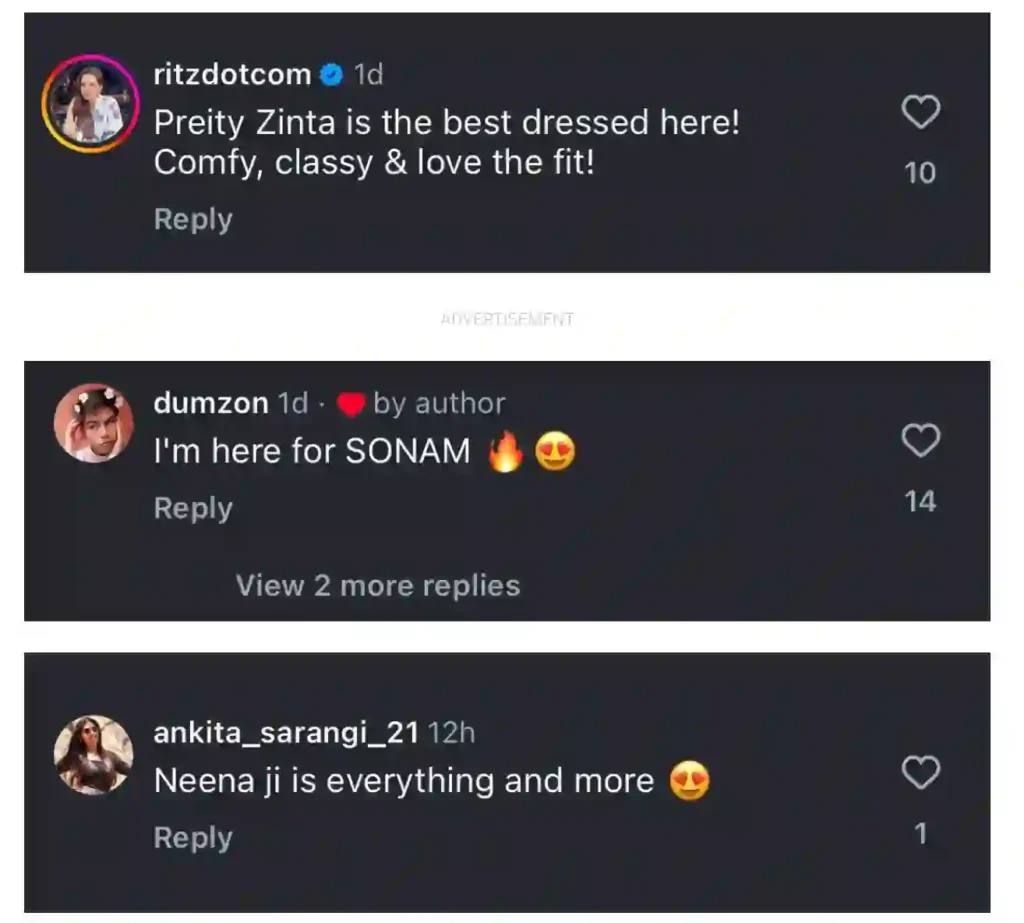
Task: Open ankita_sarangi_21 username link
Action: point(286,733)
